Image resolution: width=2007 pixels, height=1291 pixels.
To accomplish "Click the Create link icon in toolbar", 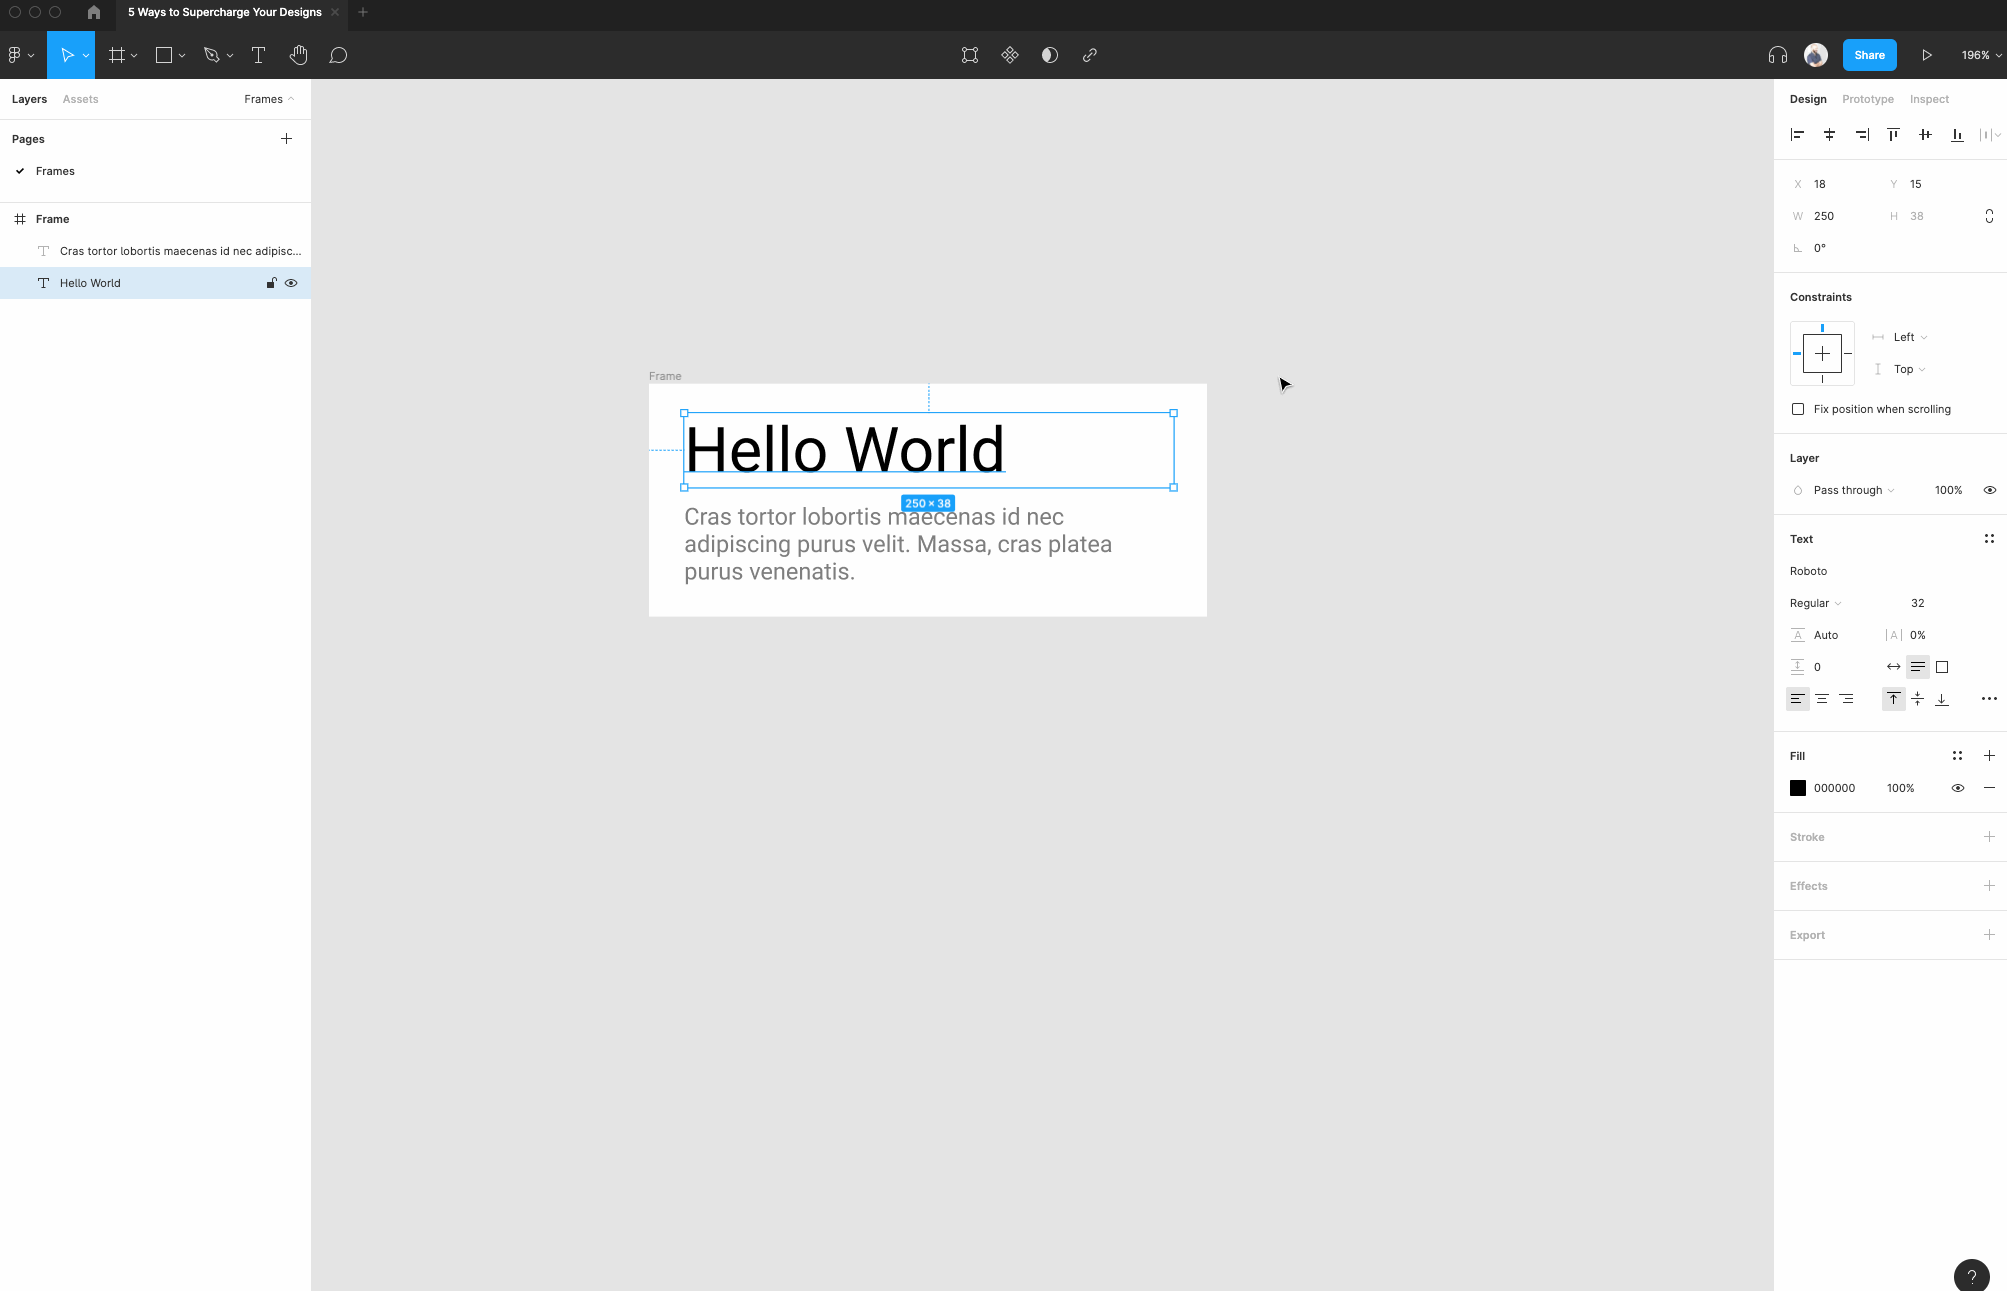I will pyautogui.click(x=1090, y=55).
